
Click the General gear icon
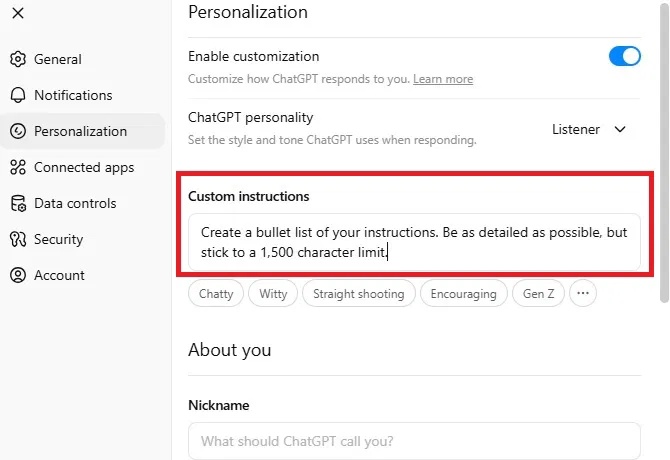coord(18,59)
